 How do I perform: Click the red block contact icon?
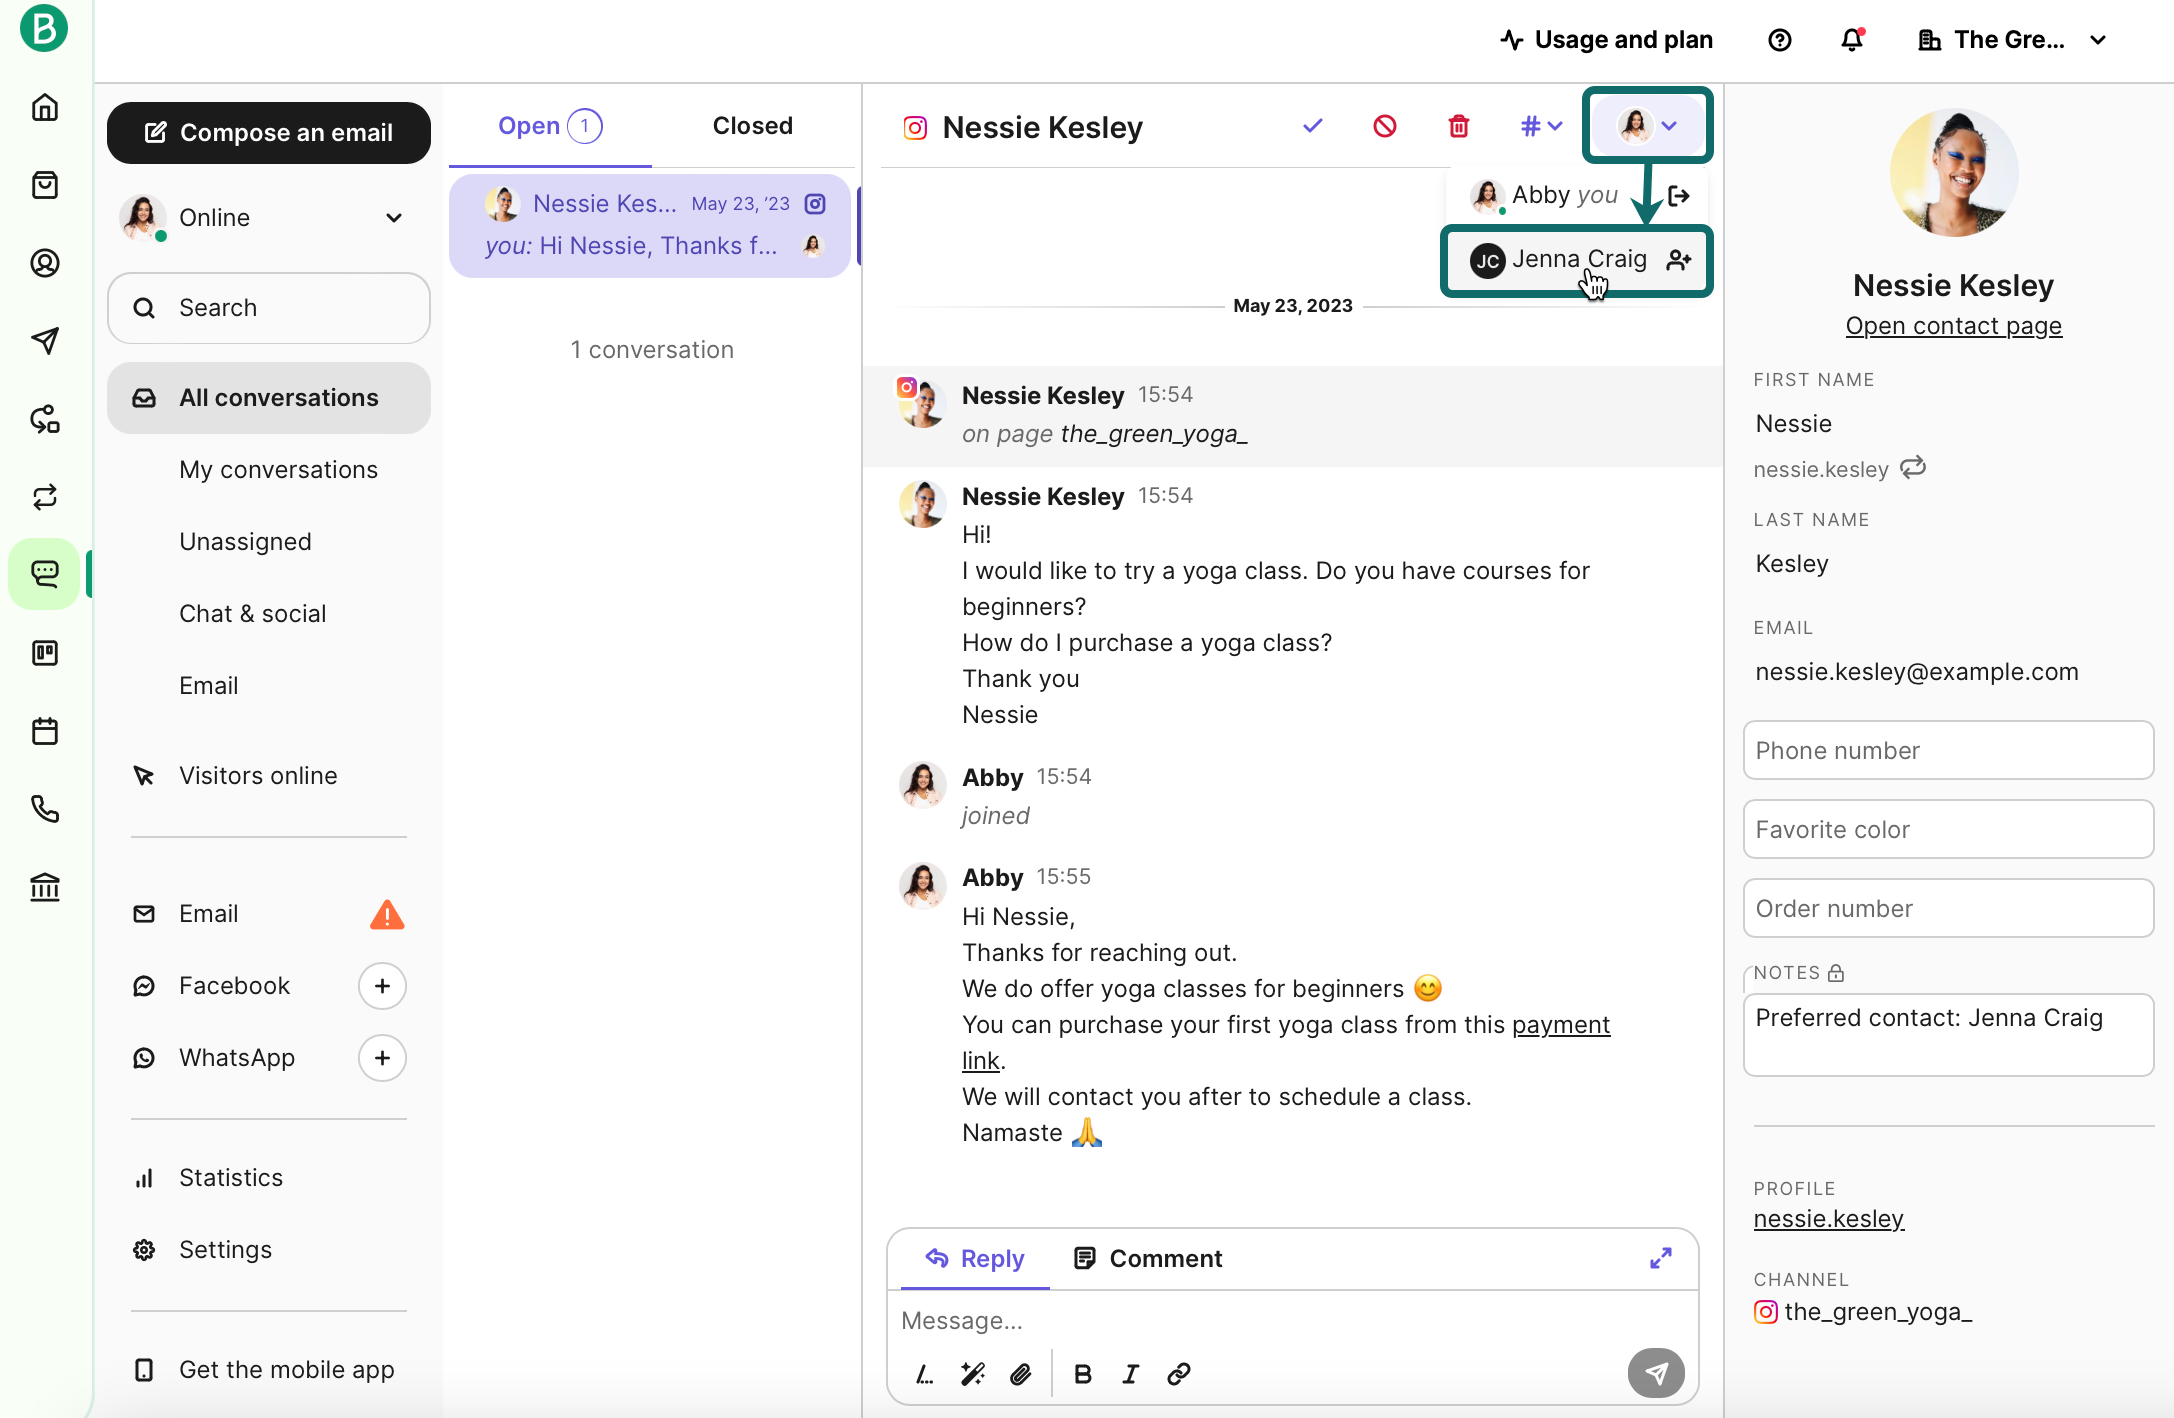1384,126
